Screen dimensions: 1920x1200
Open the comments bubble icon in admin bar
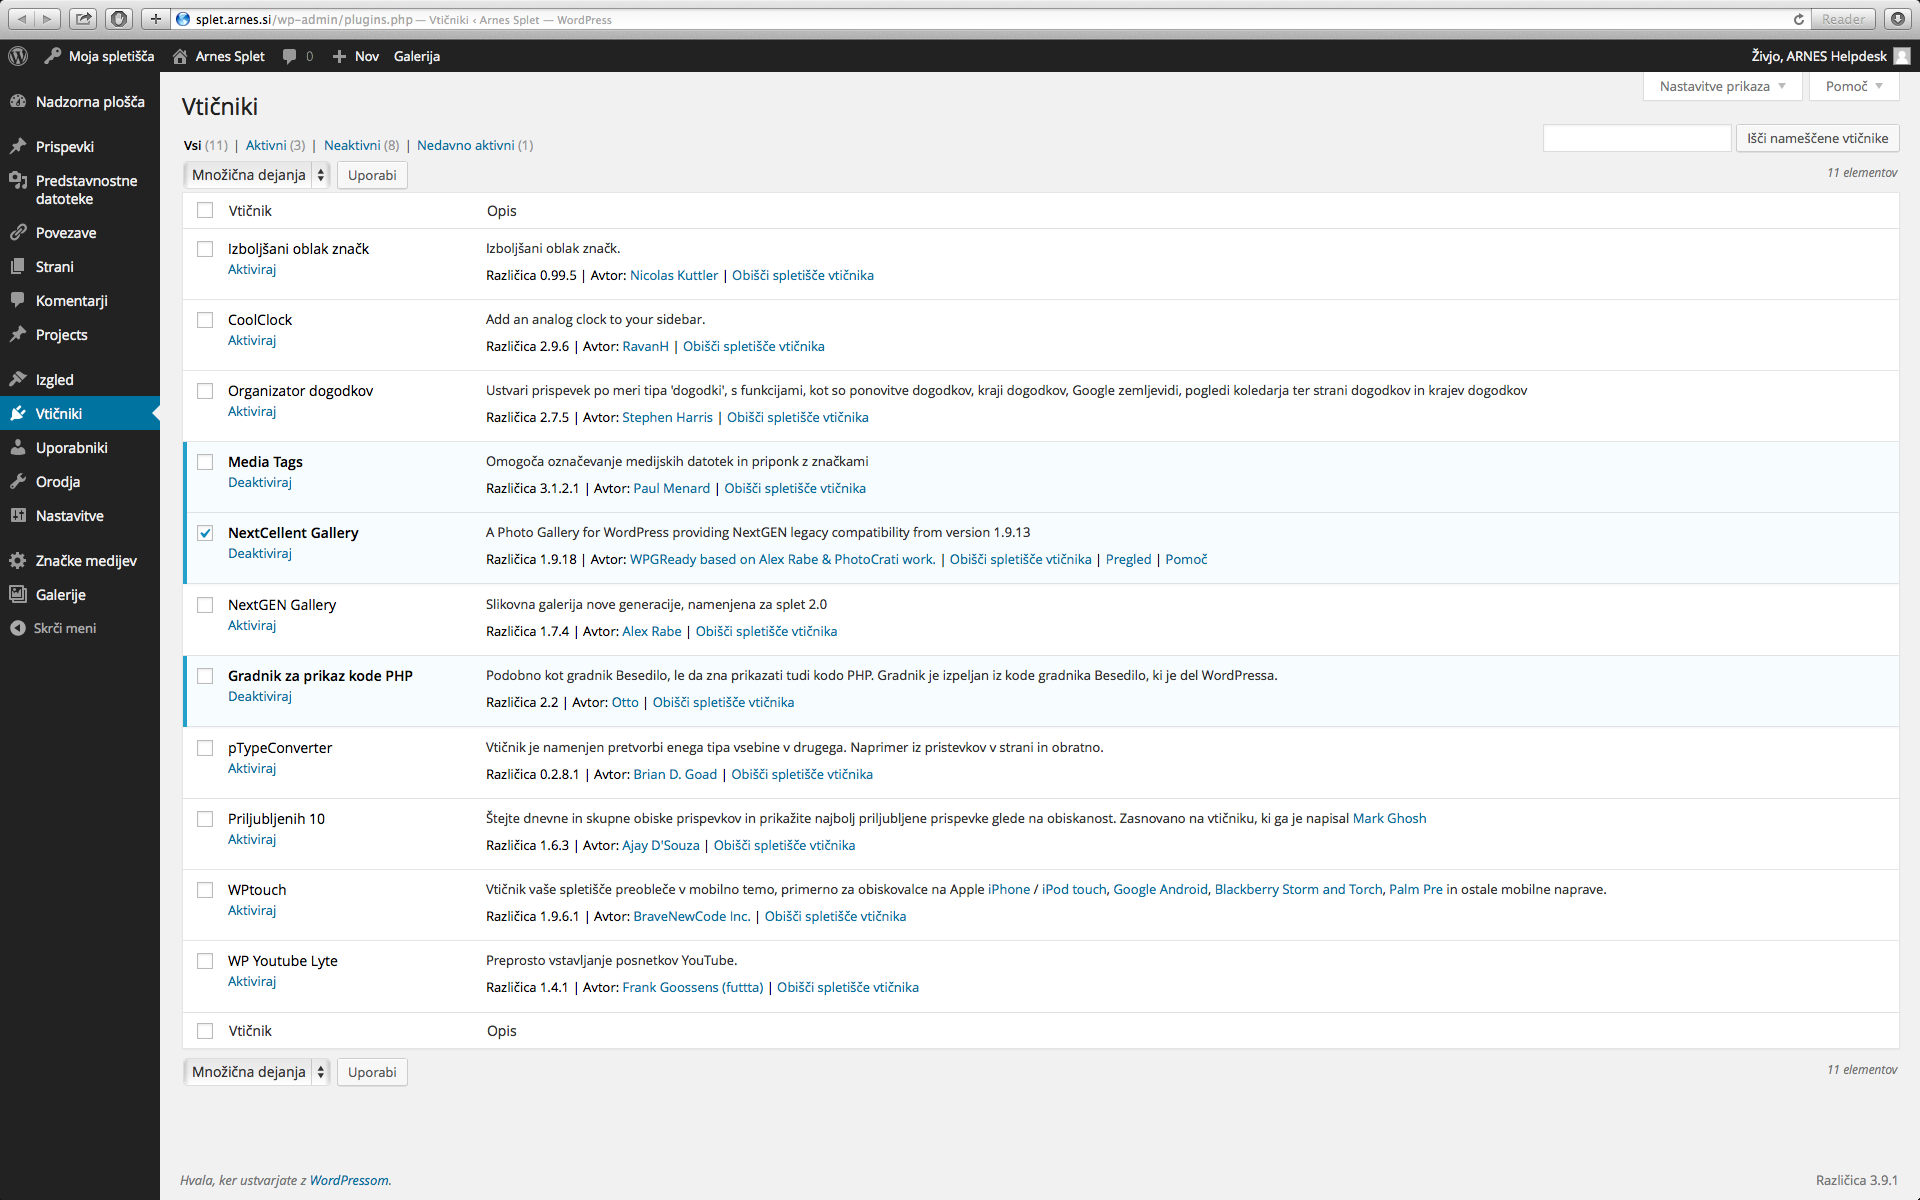[x=290, y=56]
